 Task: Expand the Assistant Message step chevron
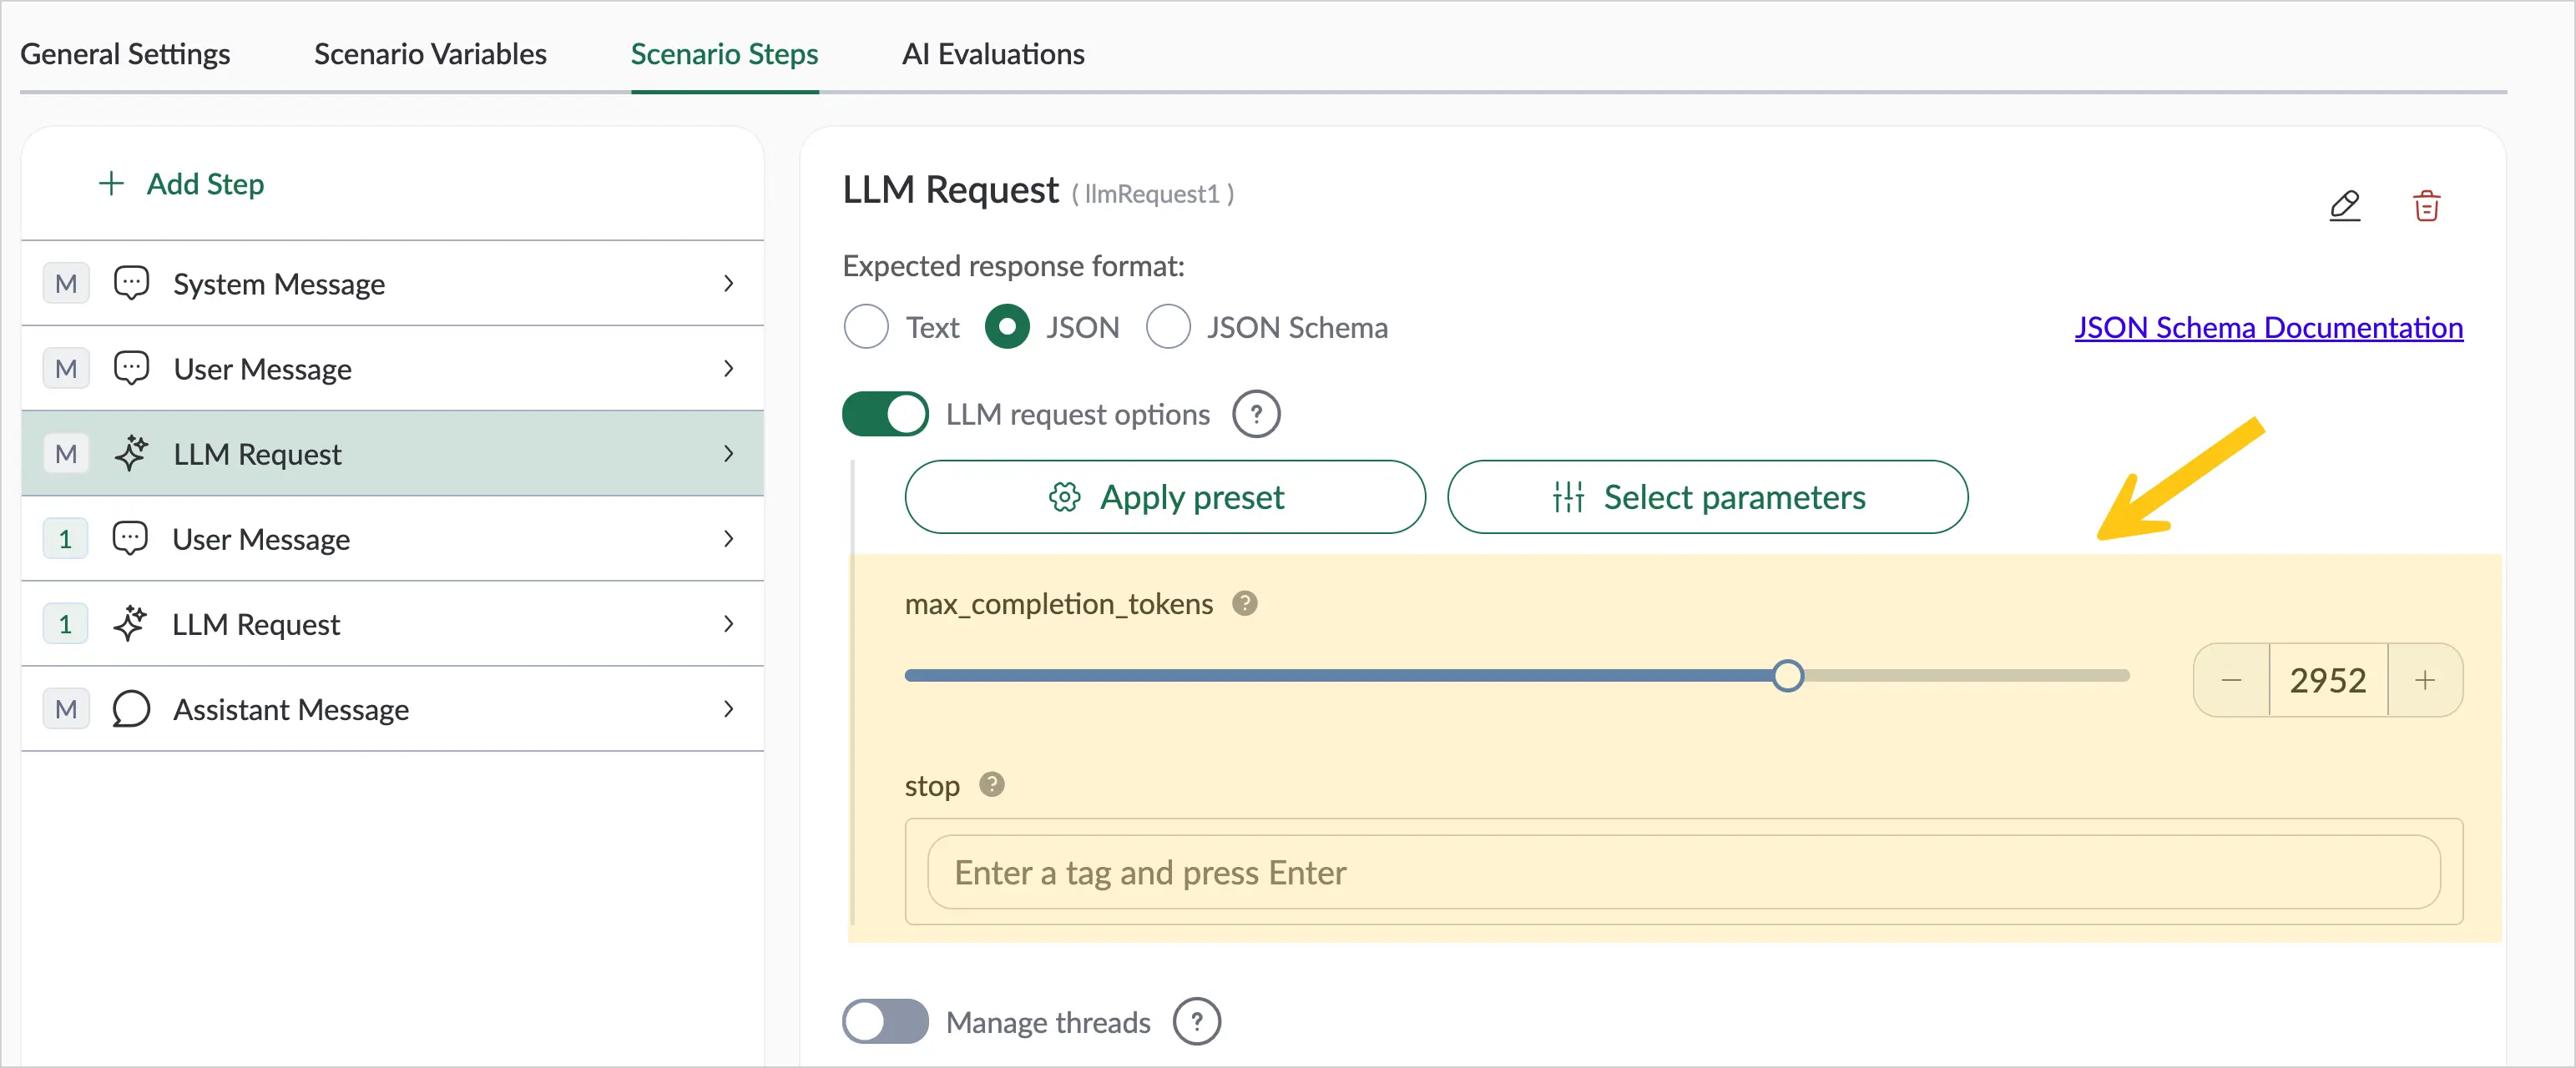click(x=729, y=709)
